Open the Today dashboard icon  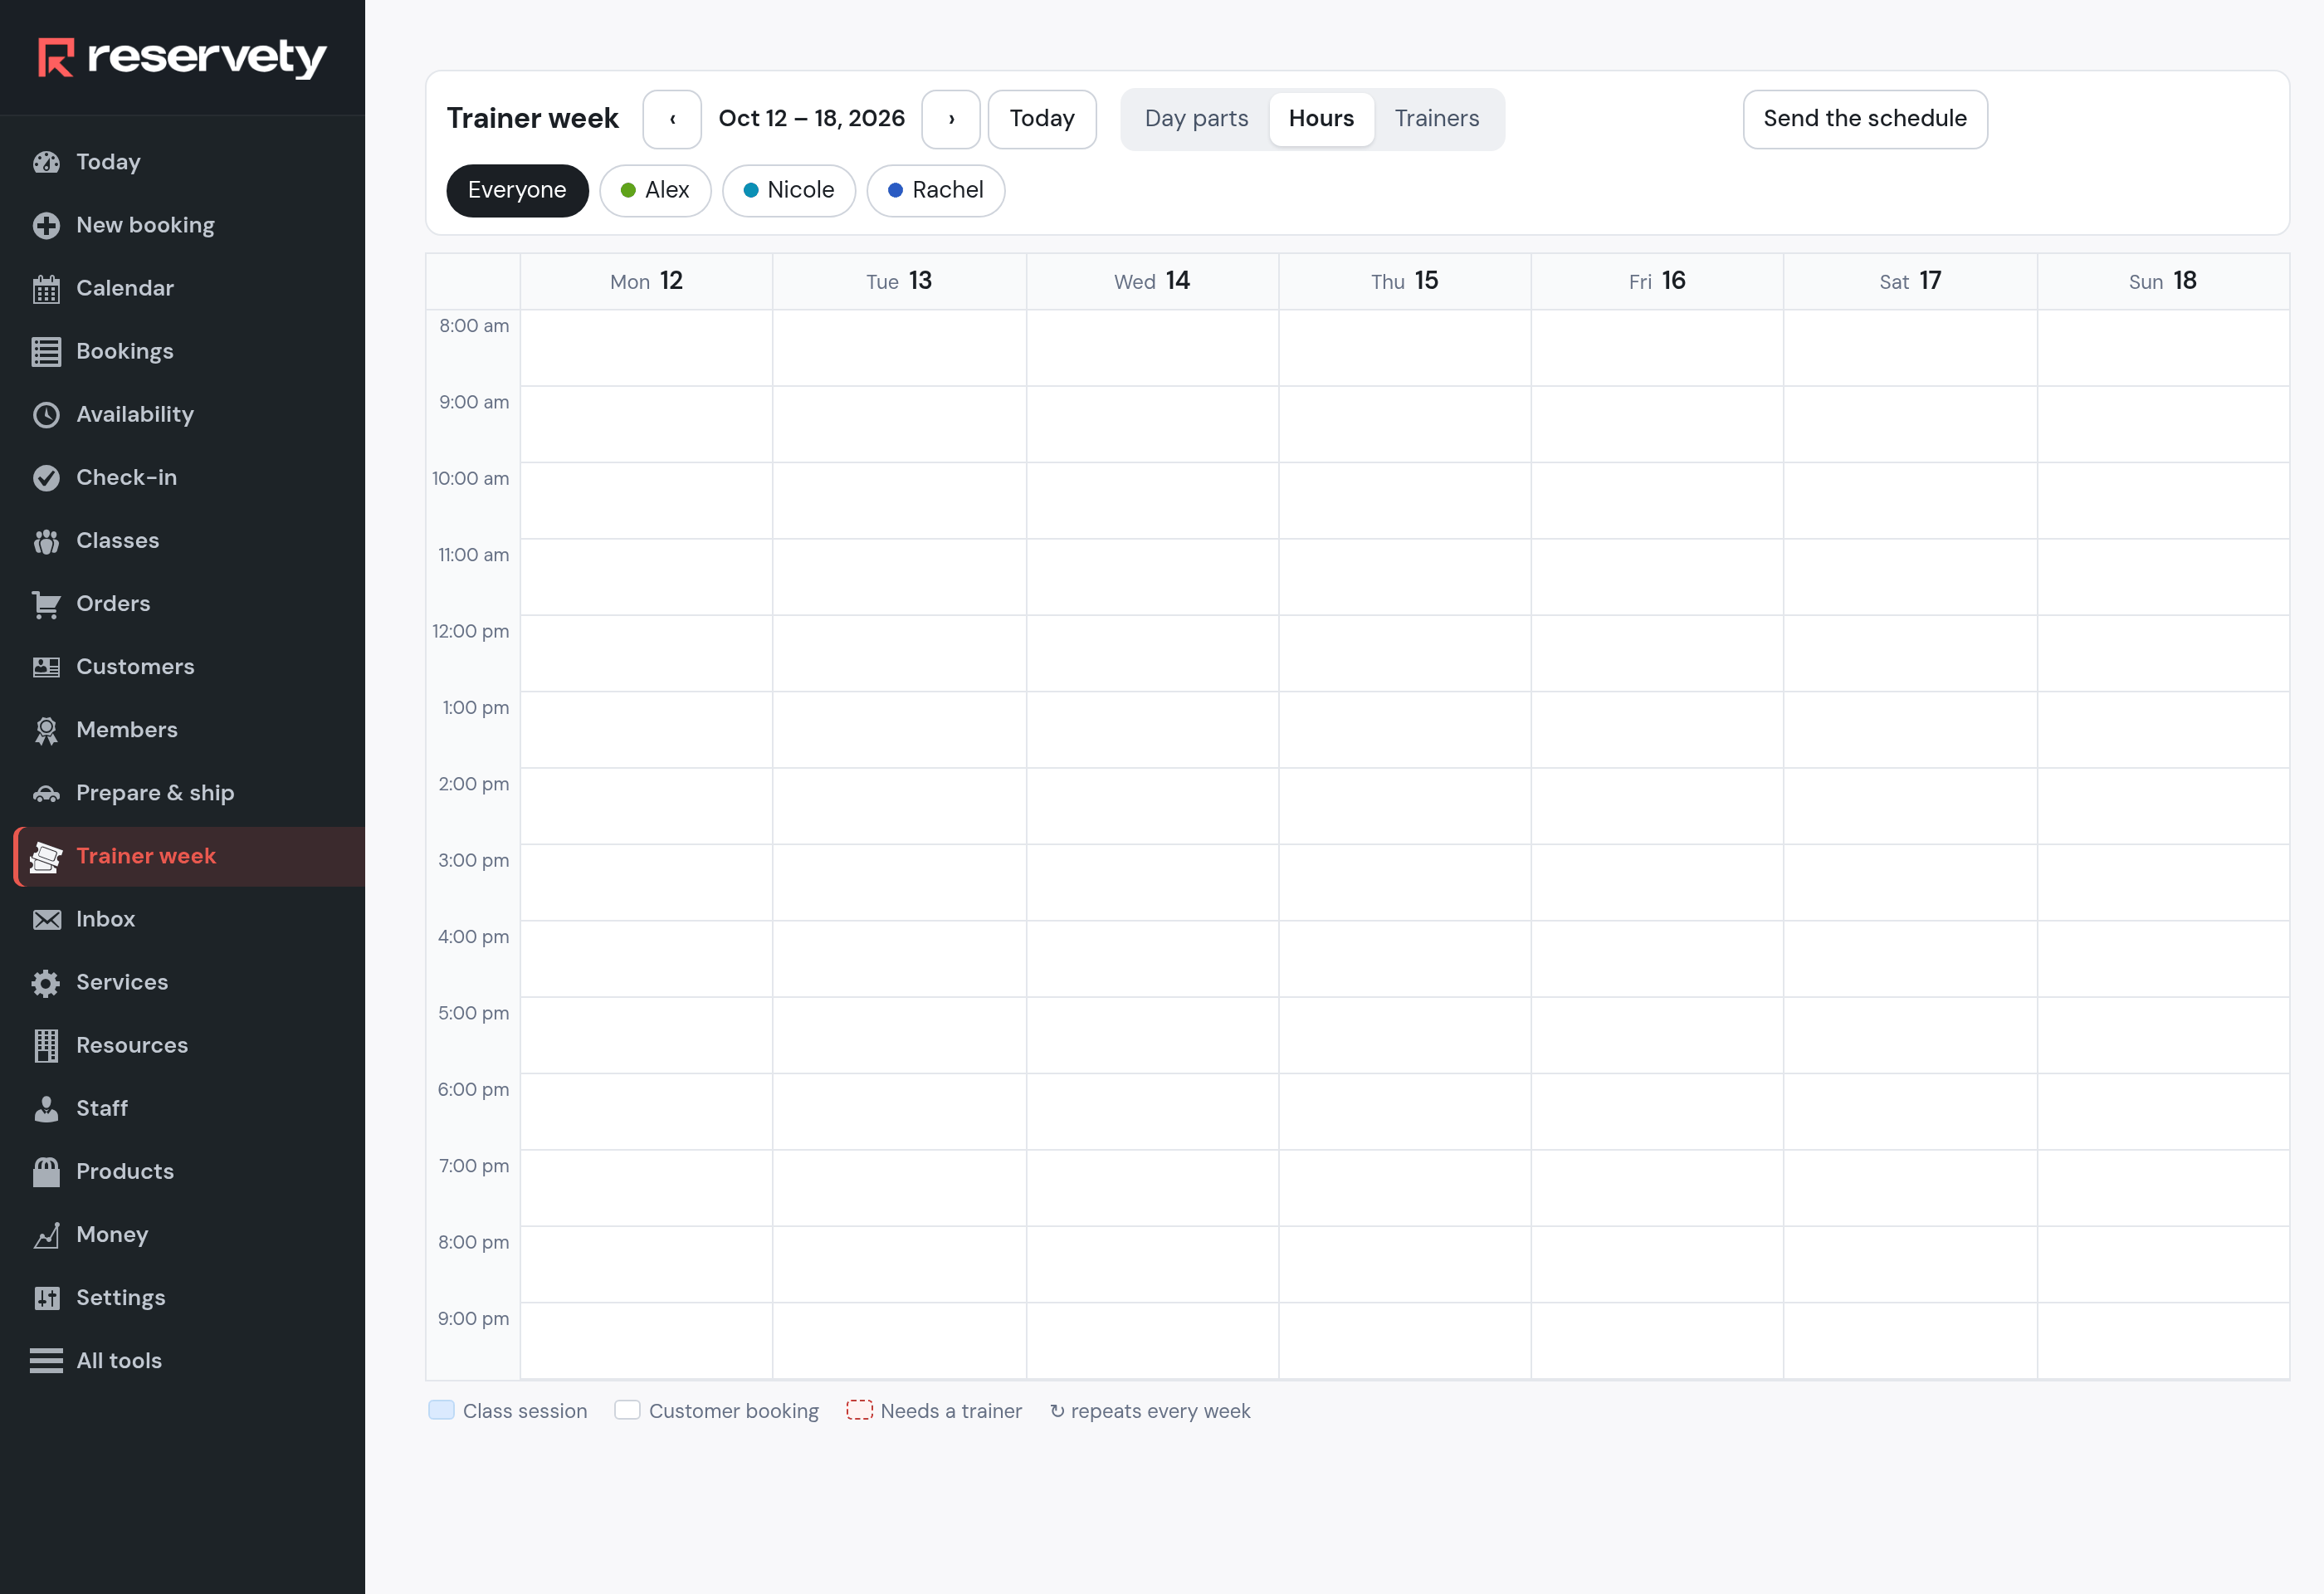point(46,162)
